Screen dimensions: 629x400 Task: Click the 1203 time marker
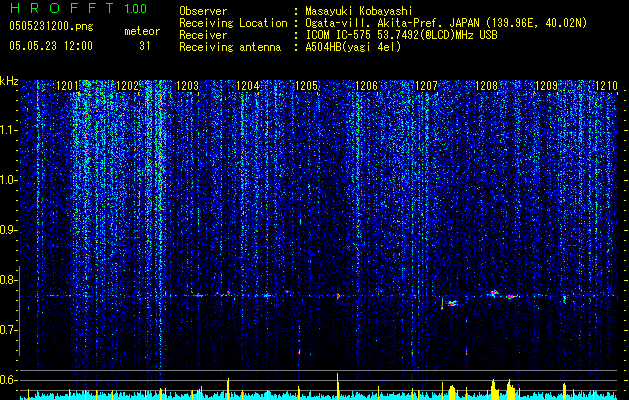click(187, 86)
